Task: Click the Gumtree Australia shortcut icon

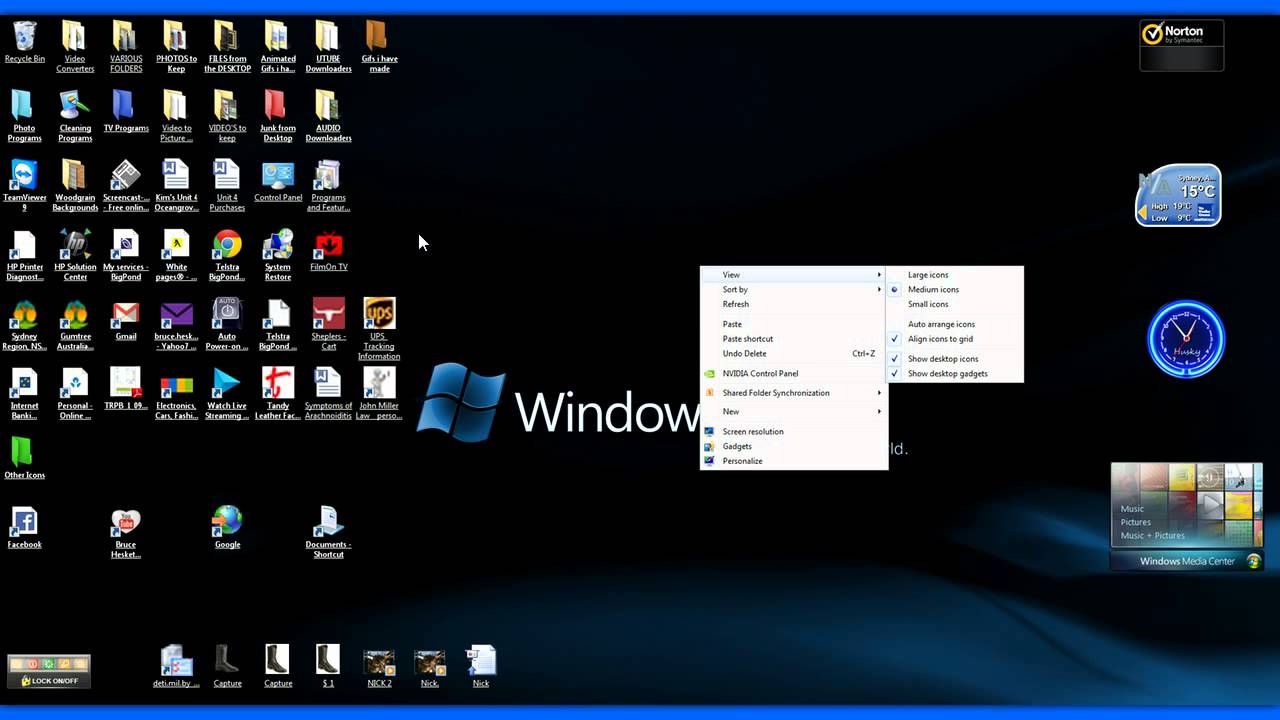Action: (75, 324)
